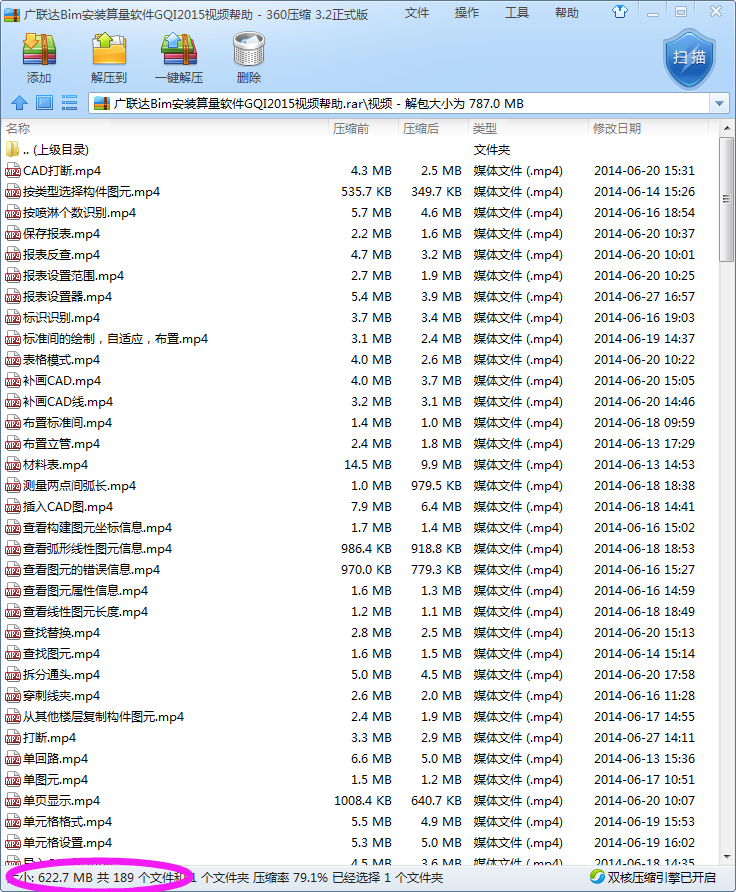Select file 补画CAD.mp4

61,381
